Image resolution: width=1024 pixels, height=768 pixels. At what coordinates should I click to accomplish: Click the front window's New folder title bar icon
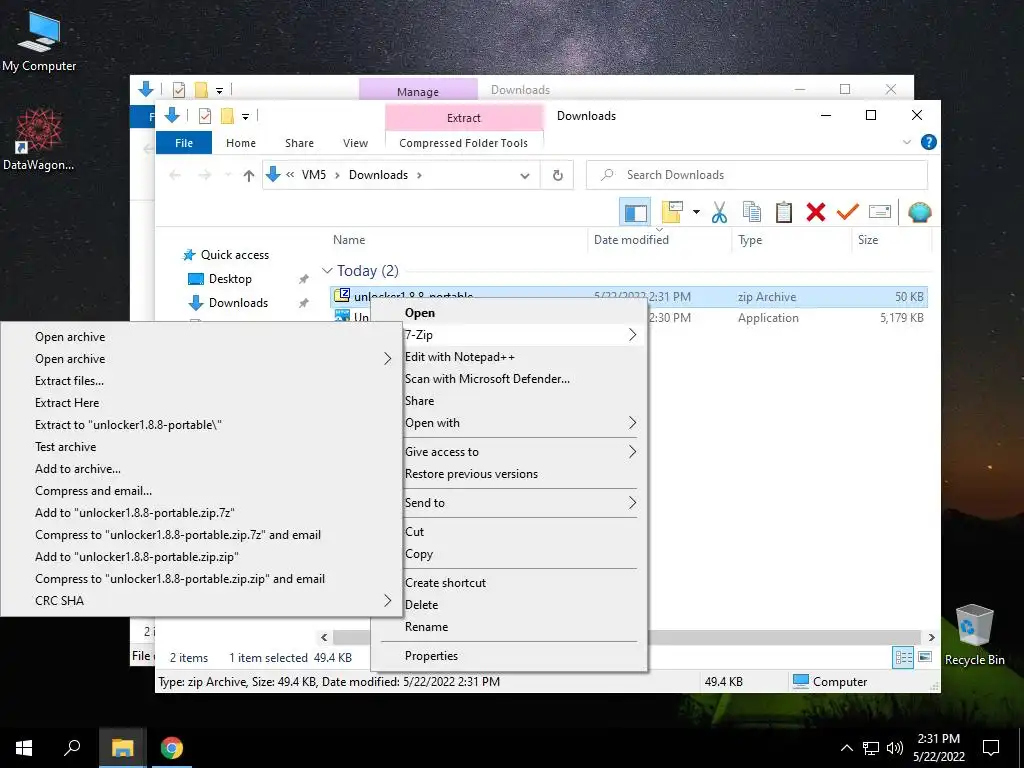[x=227, y=116]
